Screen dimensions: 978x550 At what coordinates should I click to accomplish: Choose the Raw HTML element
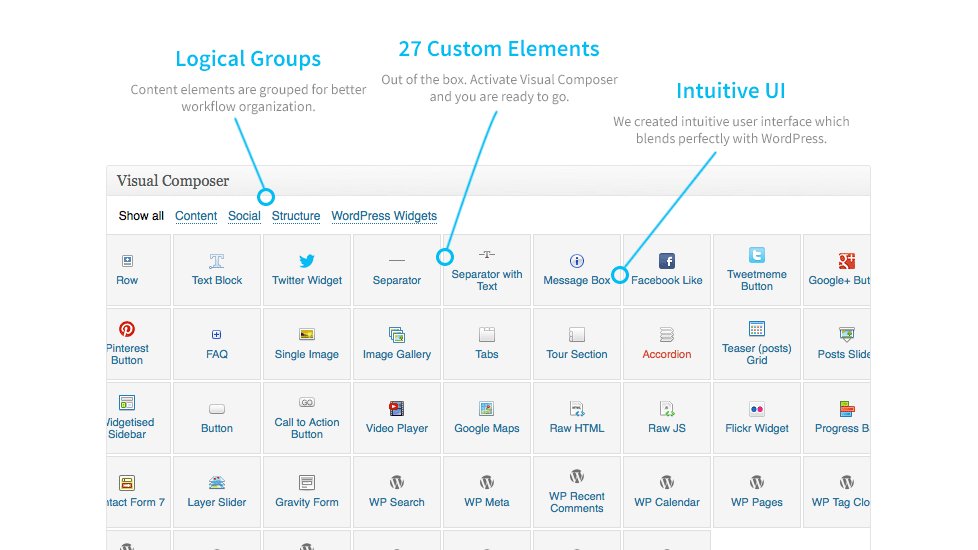(x=577, y=418)
